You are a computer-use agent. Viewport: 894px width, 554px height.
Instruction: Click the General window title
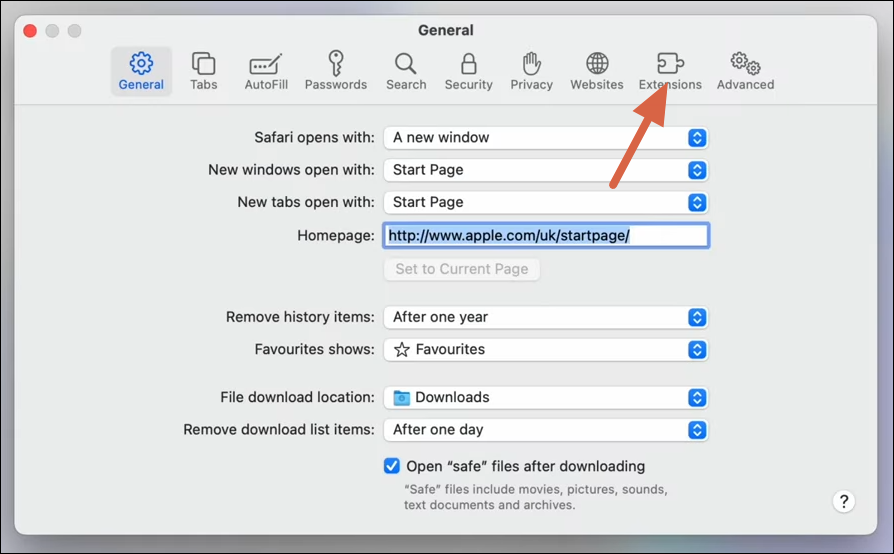click(446, 30)
